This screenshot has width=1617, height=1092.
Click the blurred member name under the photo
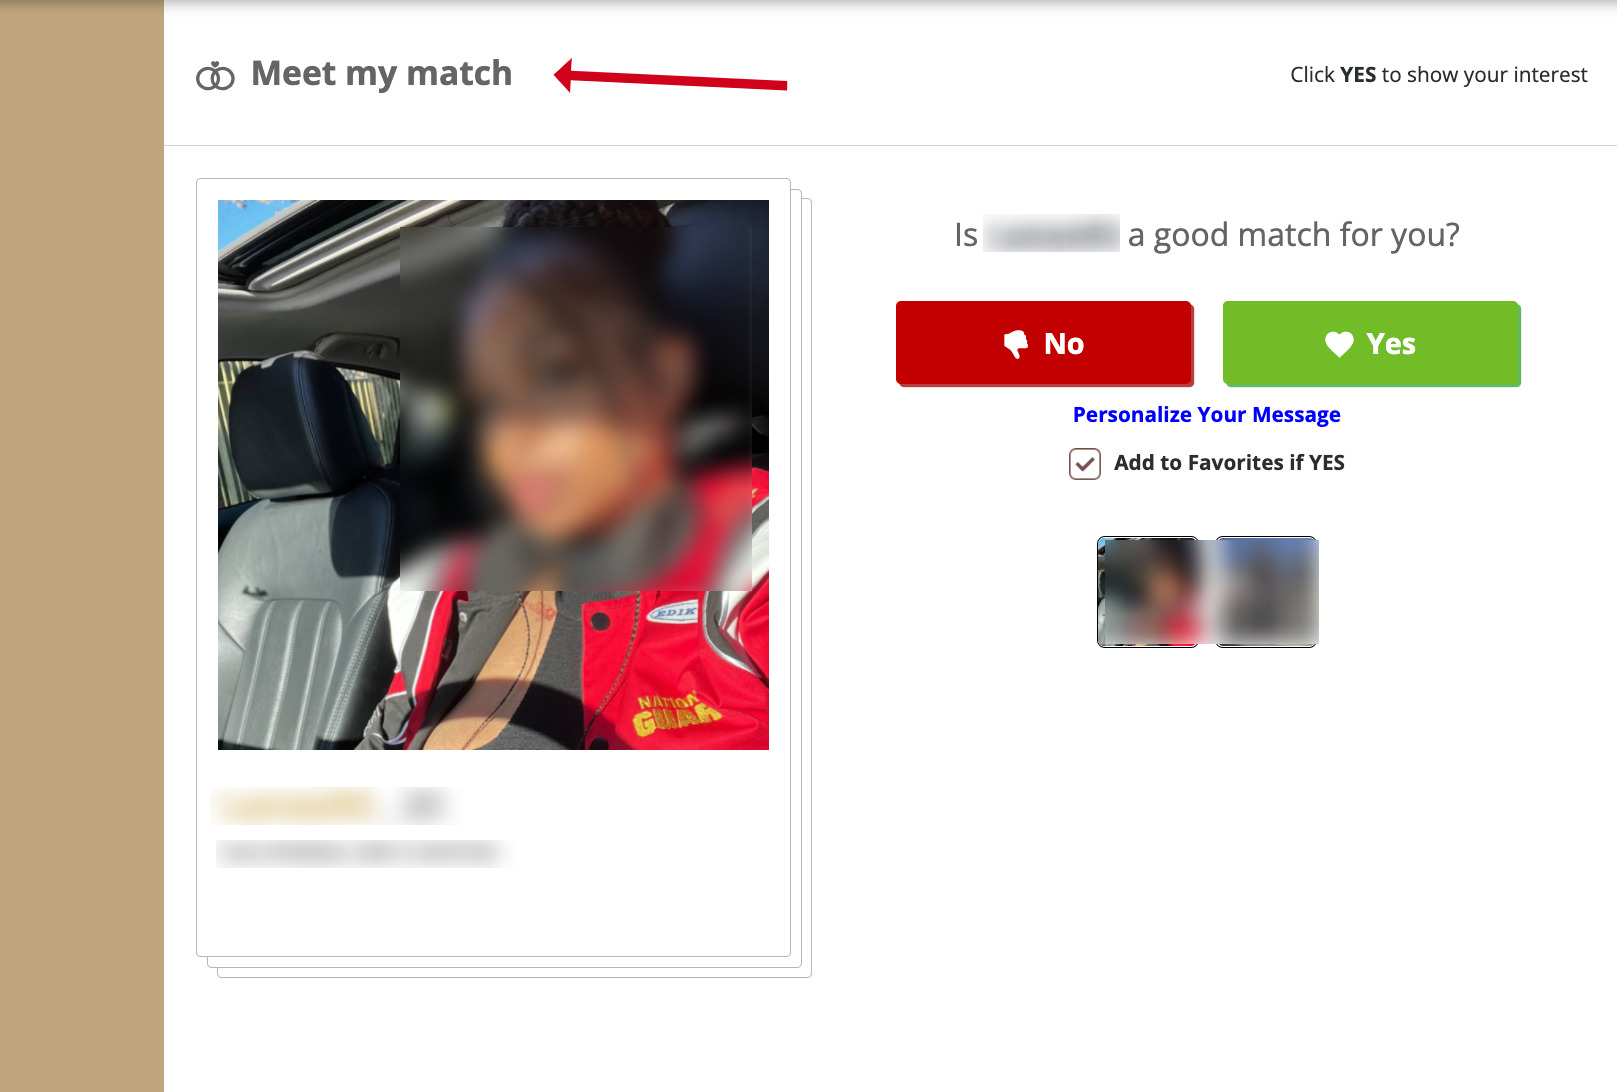point(298,804)
